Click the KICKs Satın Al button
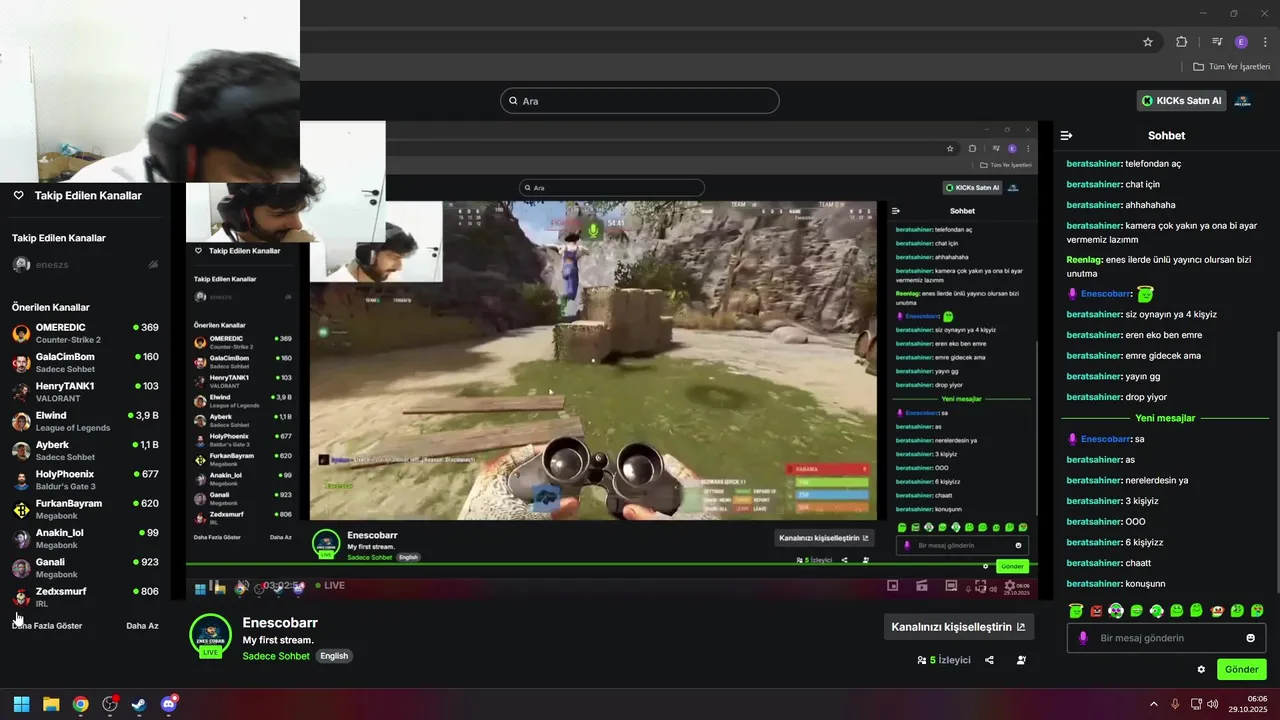The height and width of the screenshot is (720, 1280). 1181,101
